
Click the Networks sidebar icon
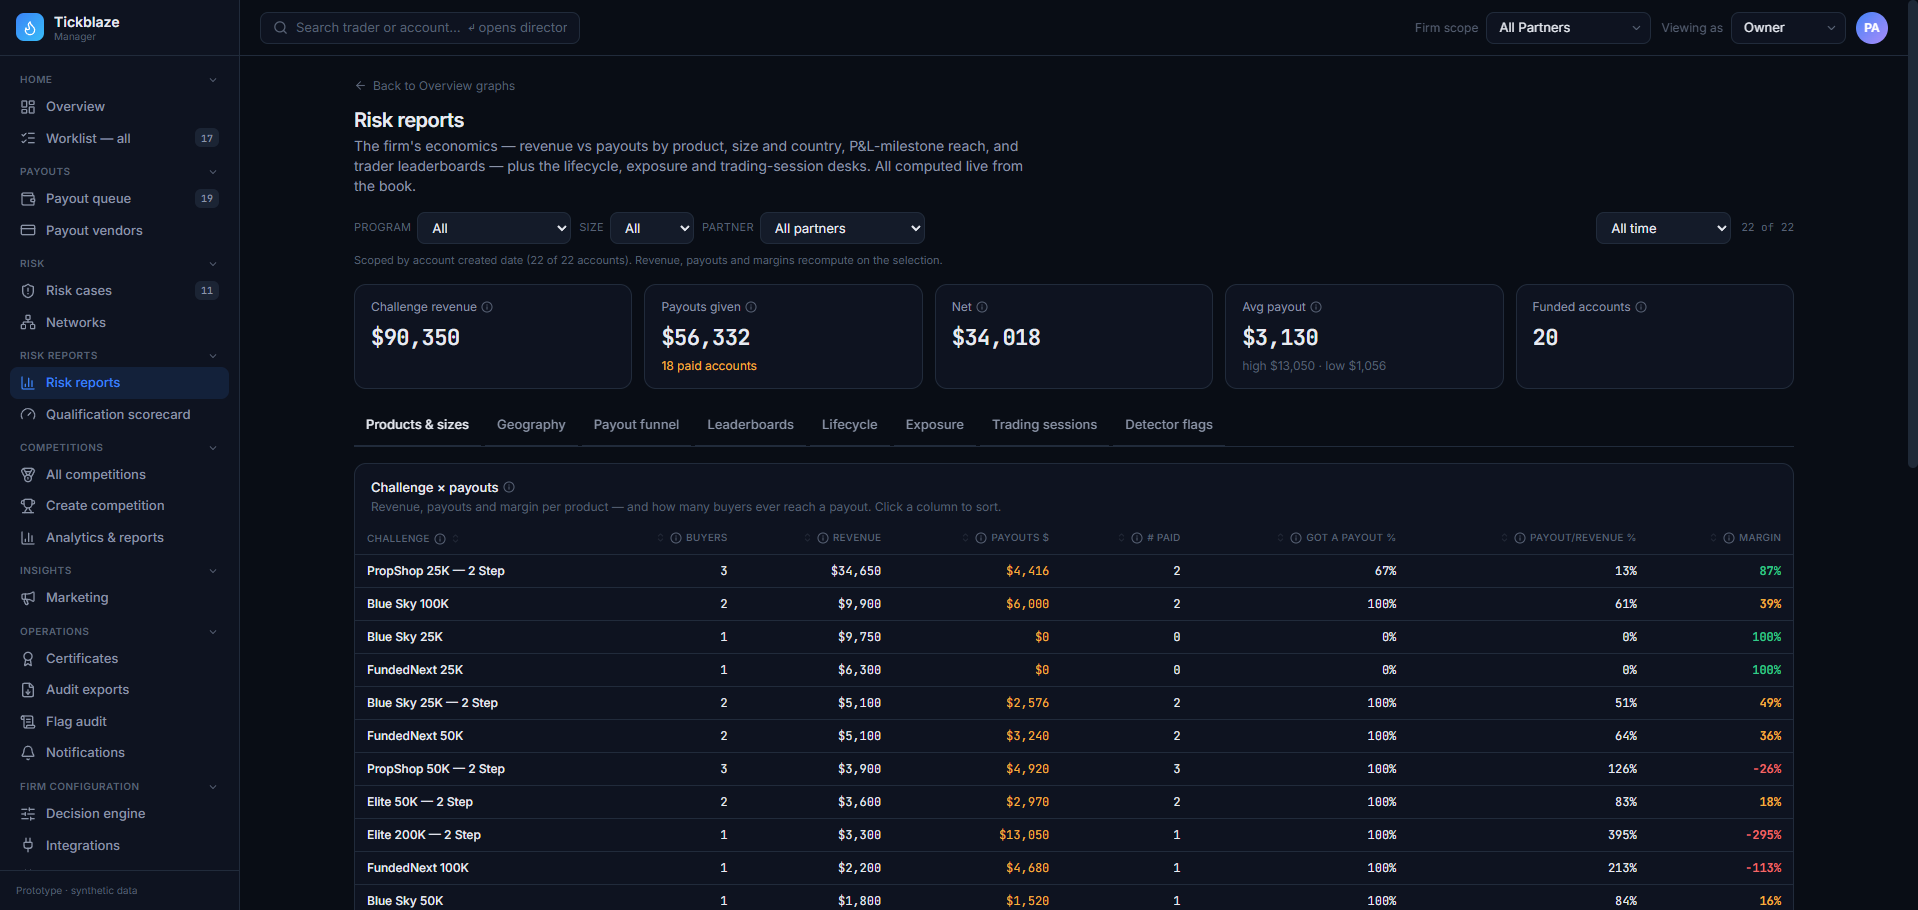pos(28,323)
